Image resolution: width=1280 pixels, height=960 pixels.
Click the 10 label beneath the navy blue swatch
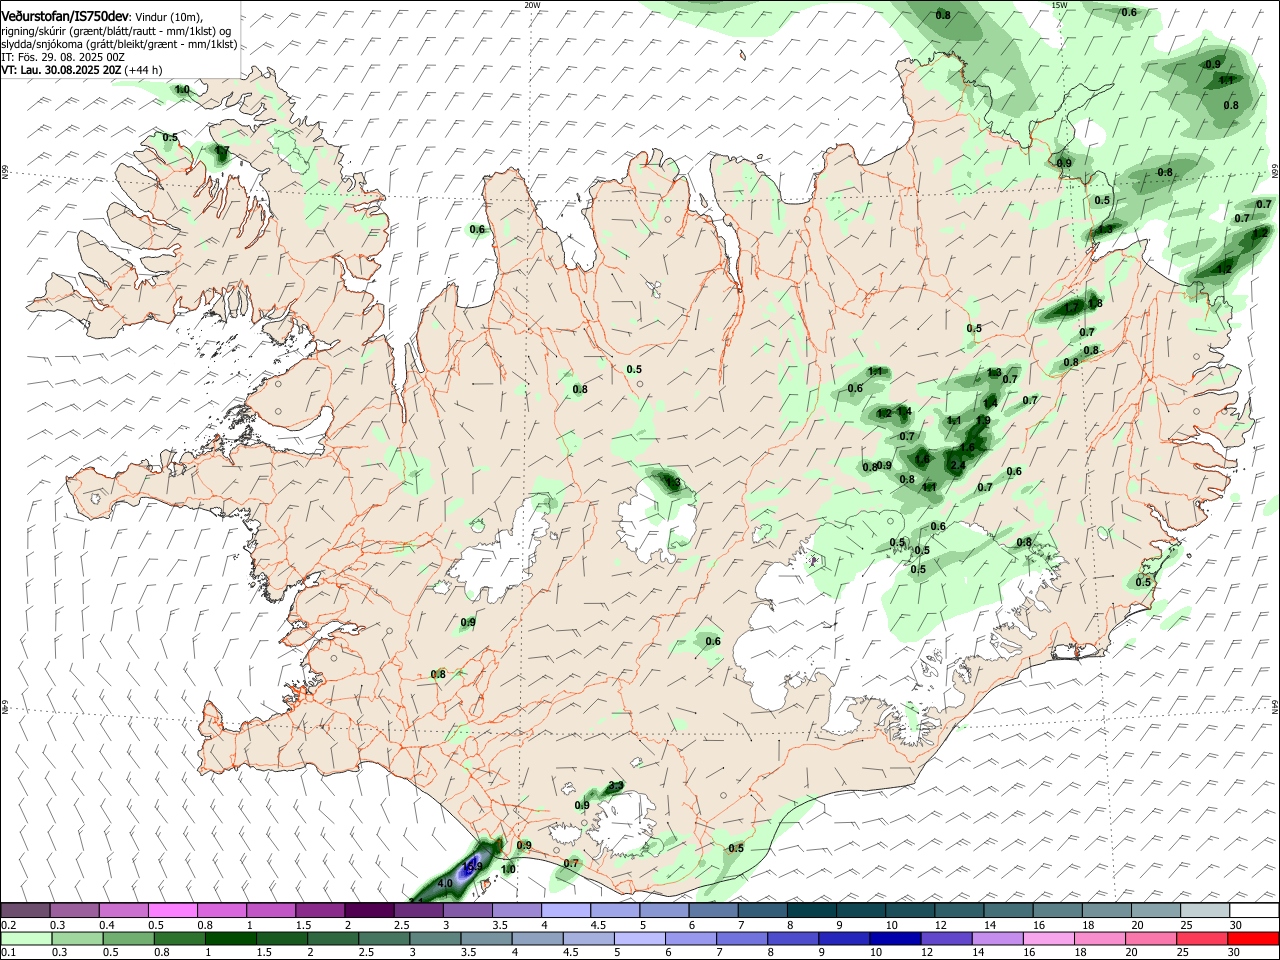pos(875,953)
